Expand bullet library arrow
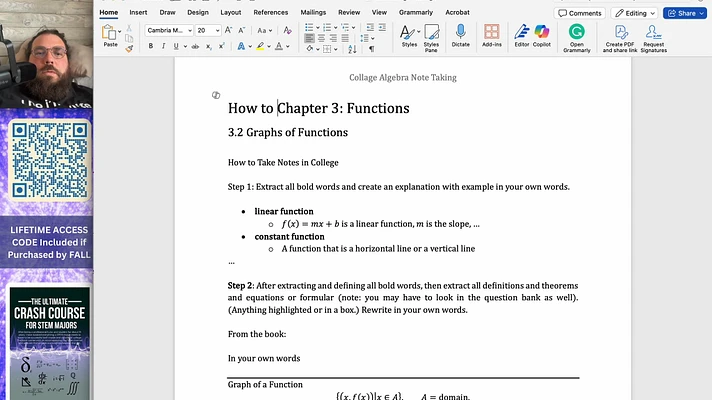Screen dimensions: 712x400 [x=317, y=28]
